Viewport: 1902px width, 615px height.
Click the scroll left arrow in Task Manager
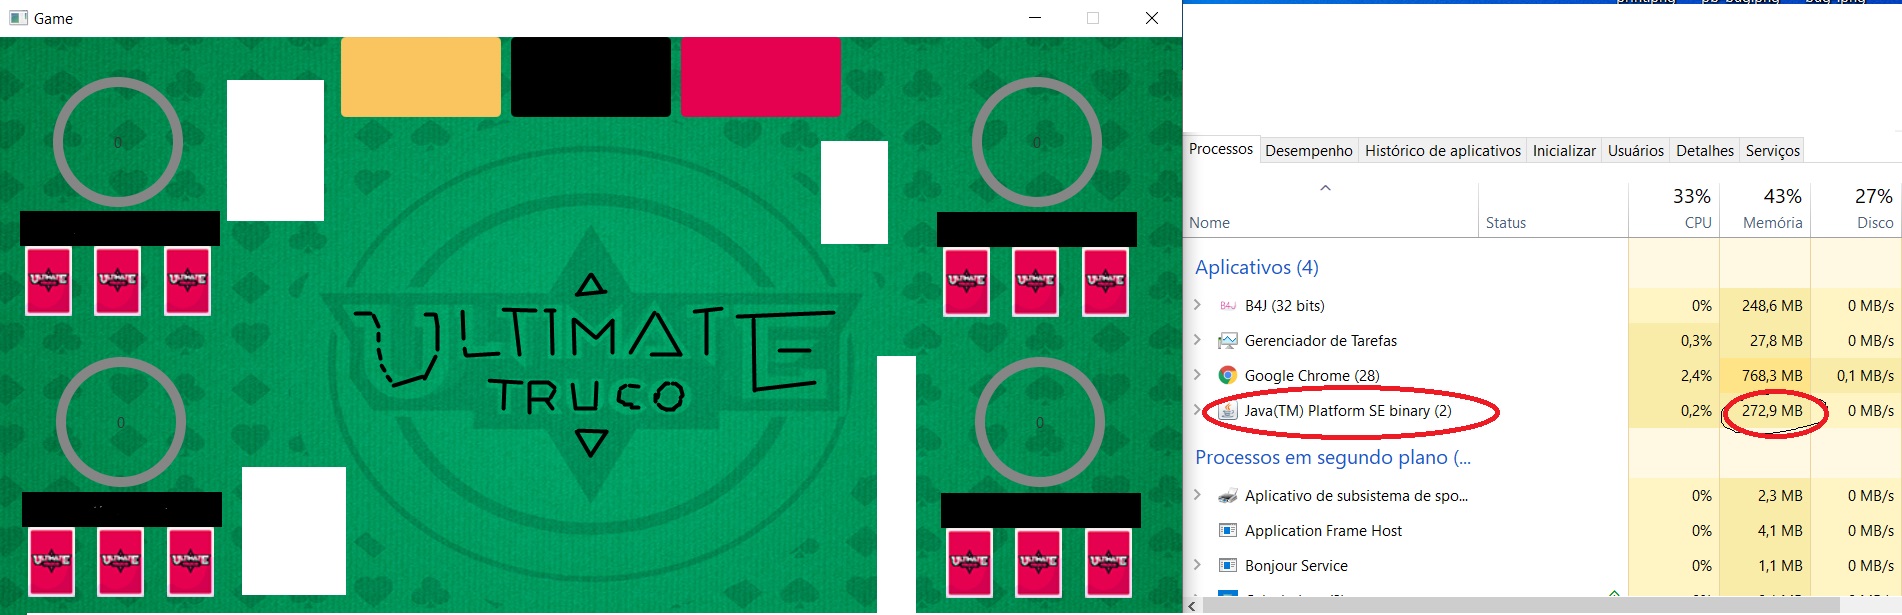tap(1192, 606)
